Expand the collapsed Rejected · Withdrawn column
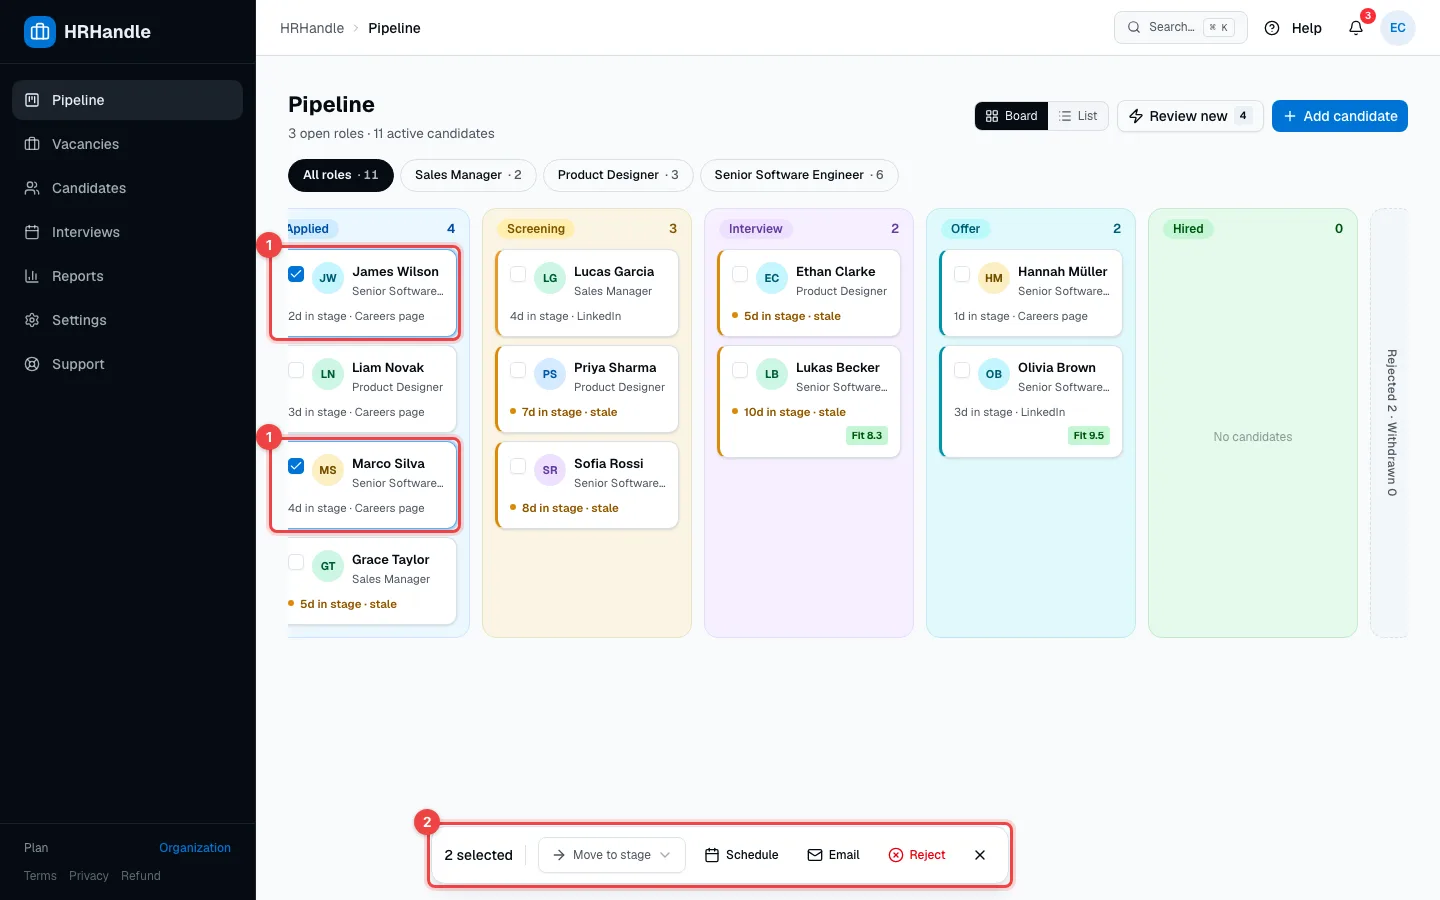This screenshot has height=900, width=1440. tap(1390, 423)
